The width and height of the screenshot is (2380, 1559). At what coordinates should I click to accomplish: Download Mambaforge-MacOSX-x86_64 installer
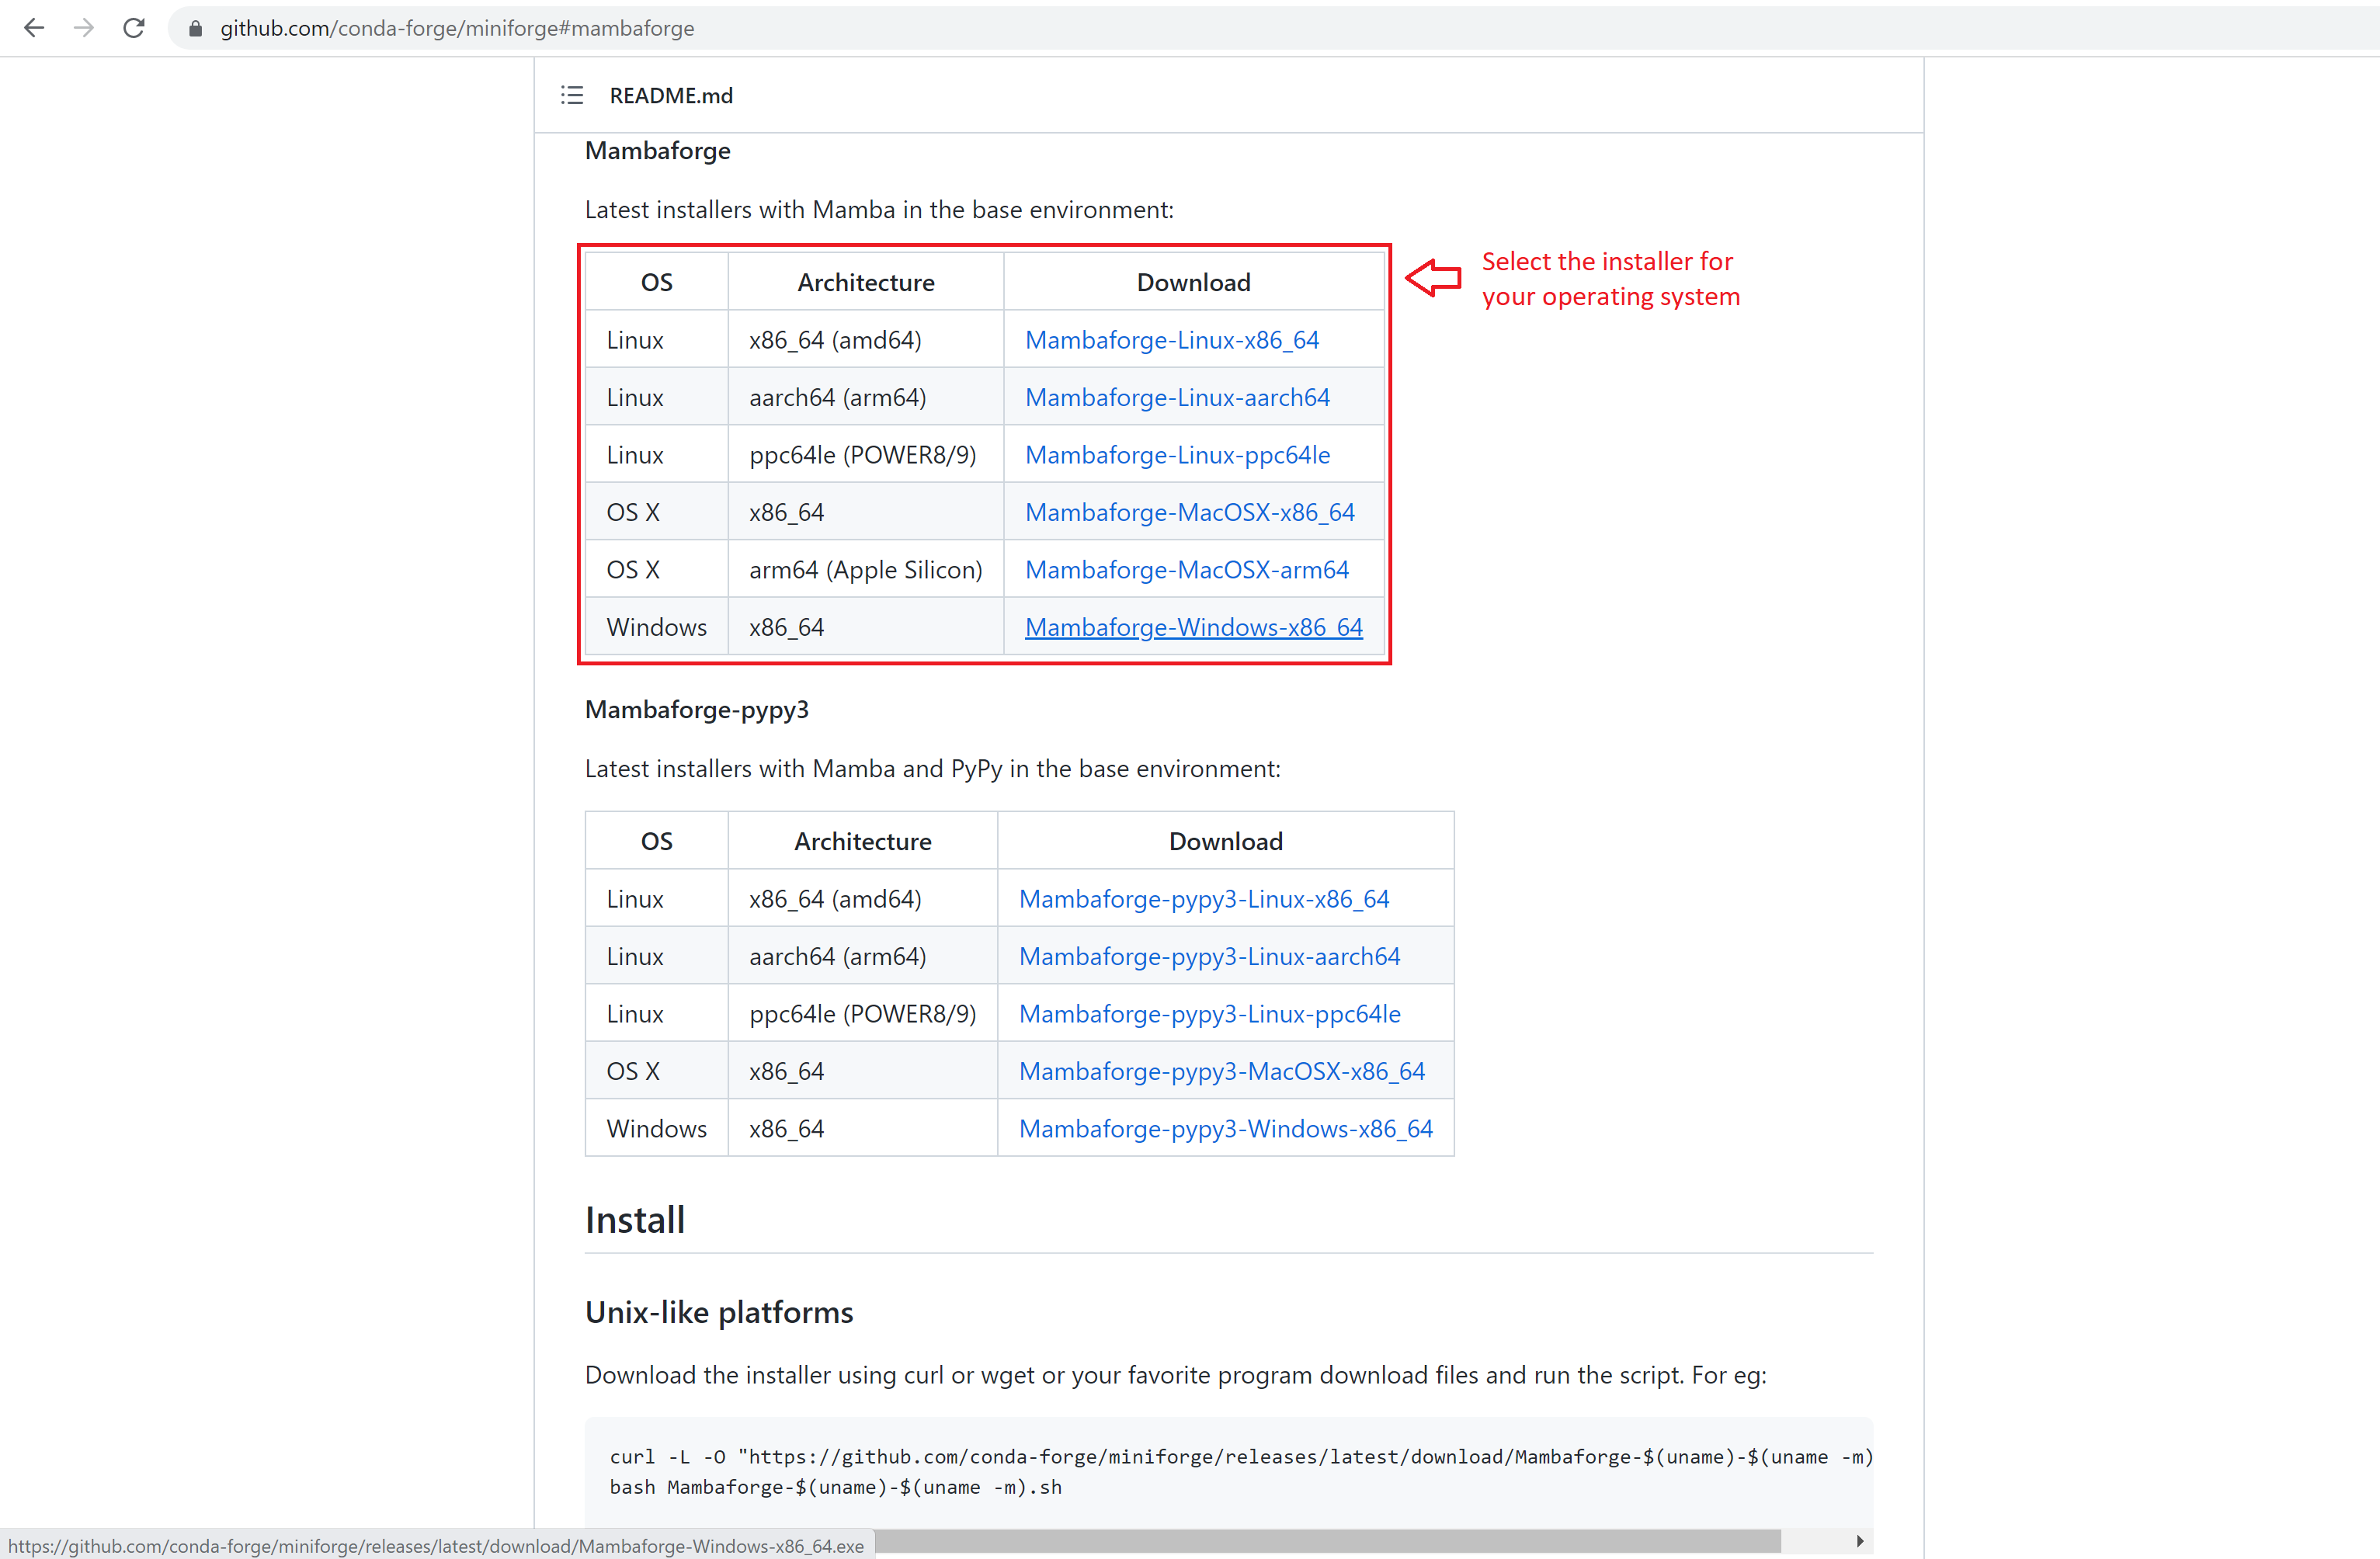coord(1189,512)
